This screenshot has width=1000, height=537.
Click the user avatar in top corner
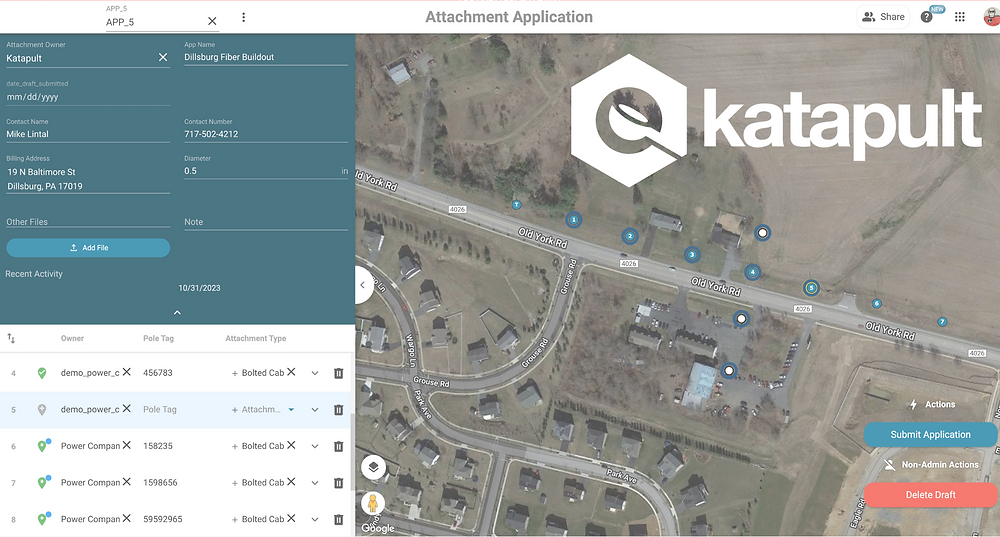tap(992, 17)
